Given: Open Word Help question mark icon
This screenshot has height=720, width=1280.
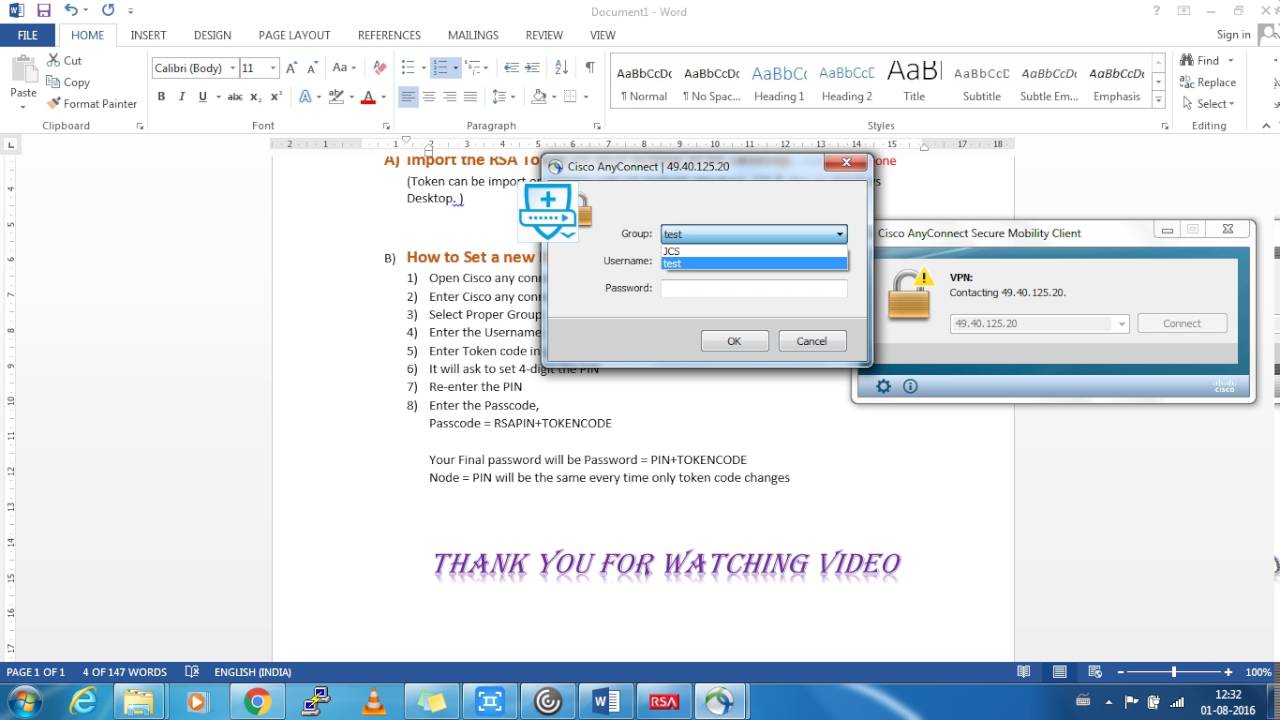Looking at the screenshot, I should click(1157, 11).
